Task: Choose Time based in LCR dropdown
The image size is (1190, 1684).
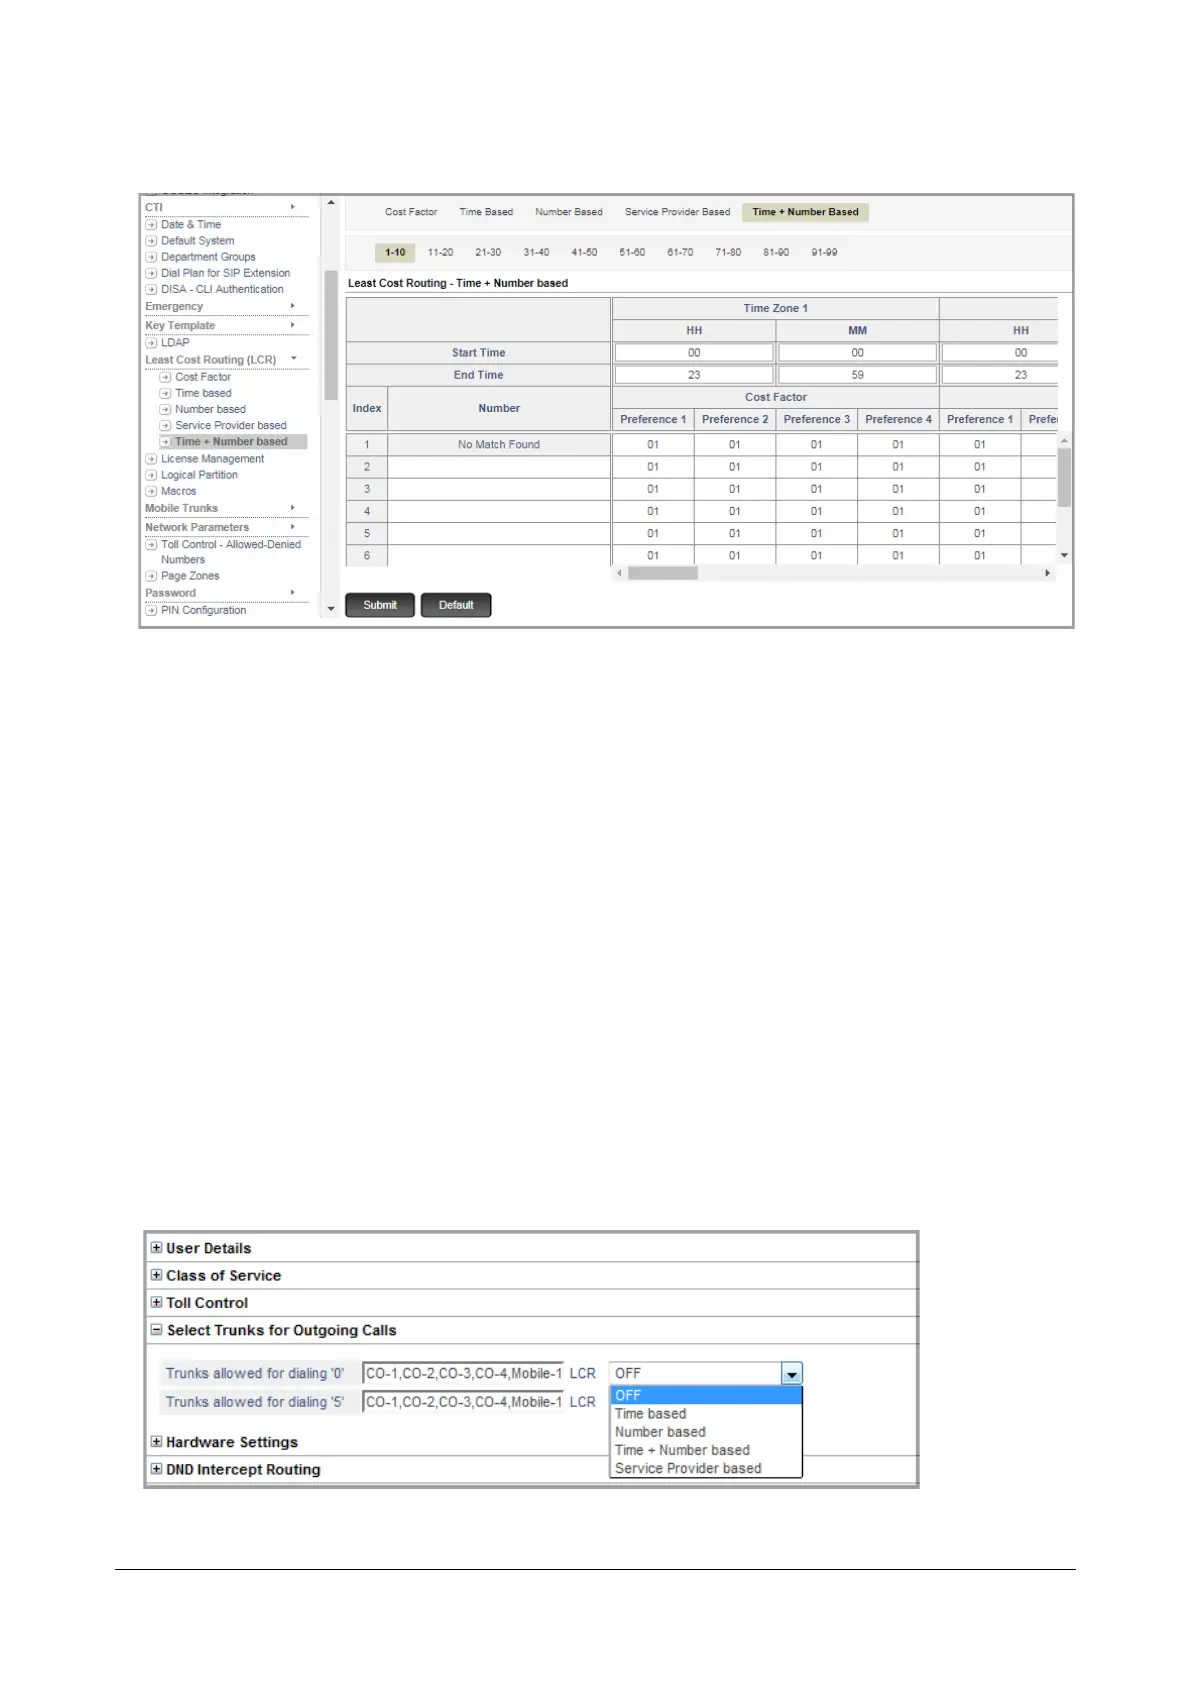Action: pyautogui.click(x=706, y=1414)
